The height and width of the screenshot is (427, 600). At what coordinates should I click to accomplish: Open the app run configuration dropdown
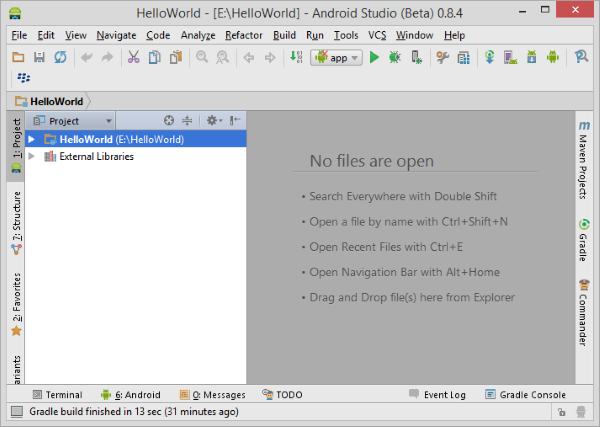[x=336, y=58]
